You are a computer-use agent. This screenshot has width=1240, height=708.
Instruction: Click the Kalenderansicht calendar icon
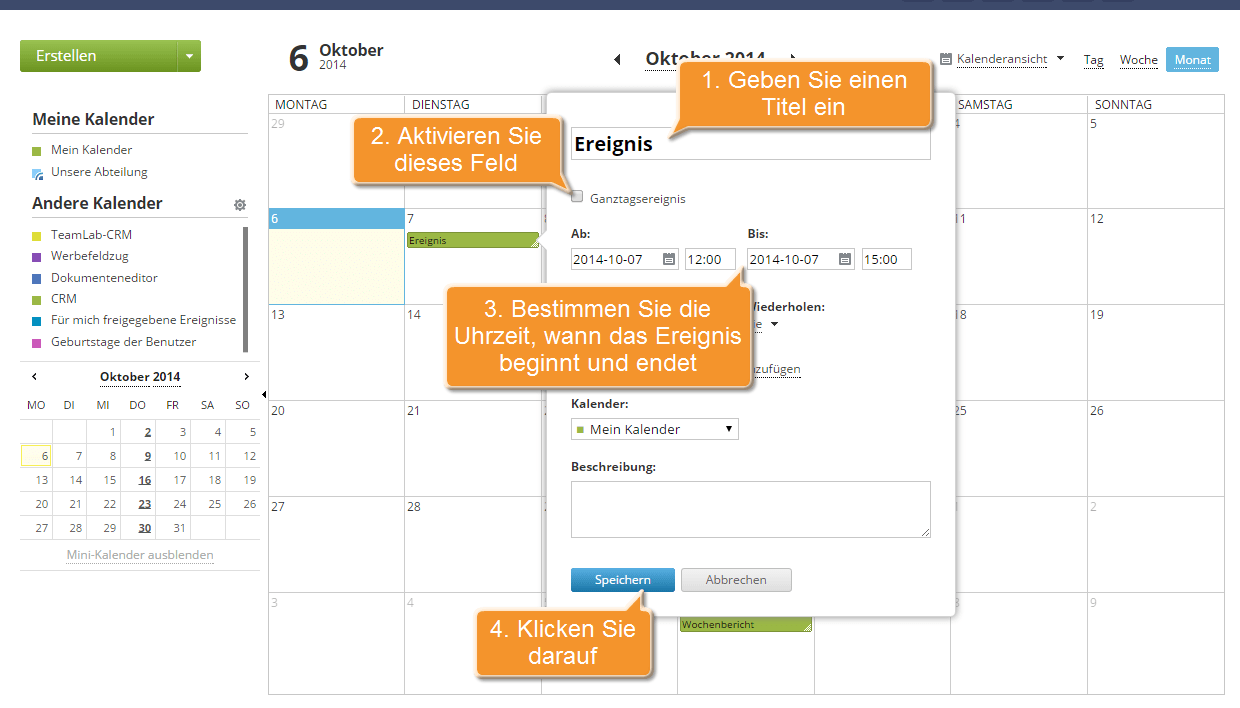tap(946, 60)
